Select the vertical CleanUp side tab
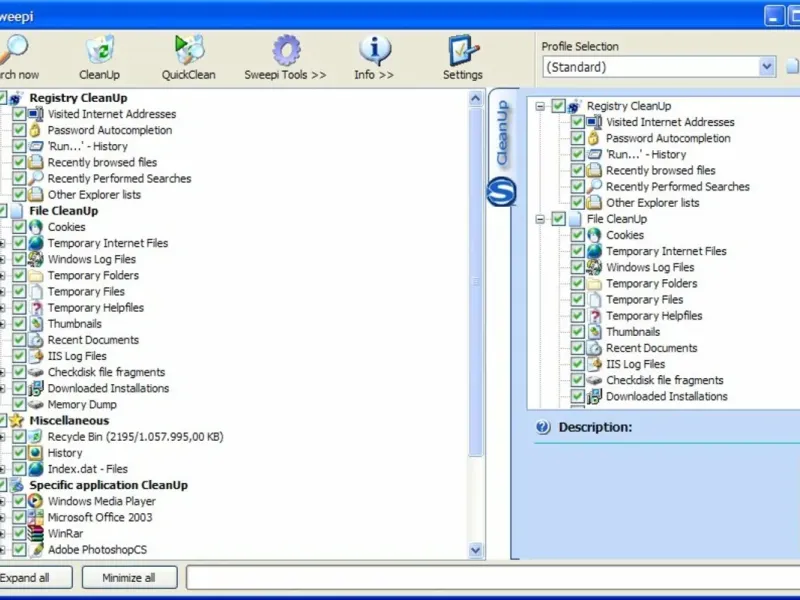 (502, 133)
